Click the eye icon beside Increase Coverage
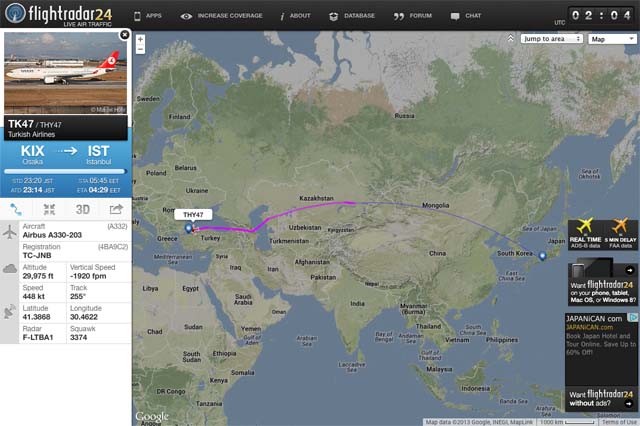Viewport: 640px width, 426px height. coord(186,16)
